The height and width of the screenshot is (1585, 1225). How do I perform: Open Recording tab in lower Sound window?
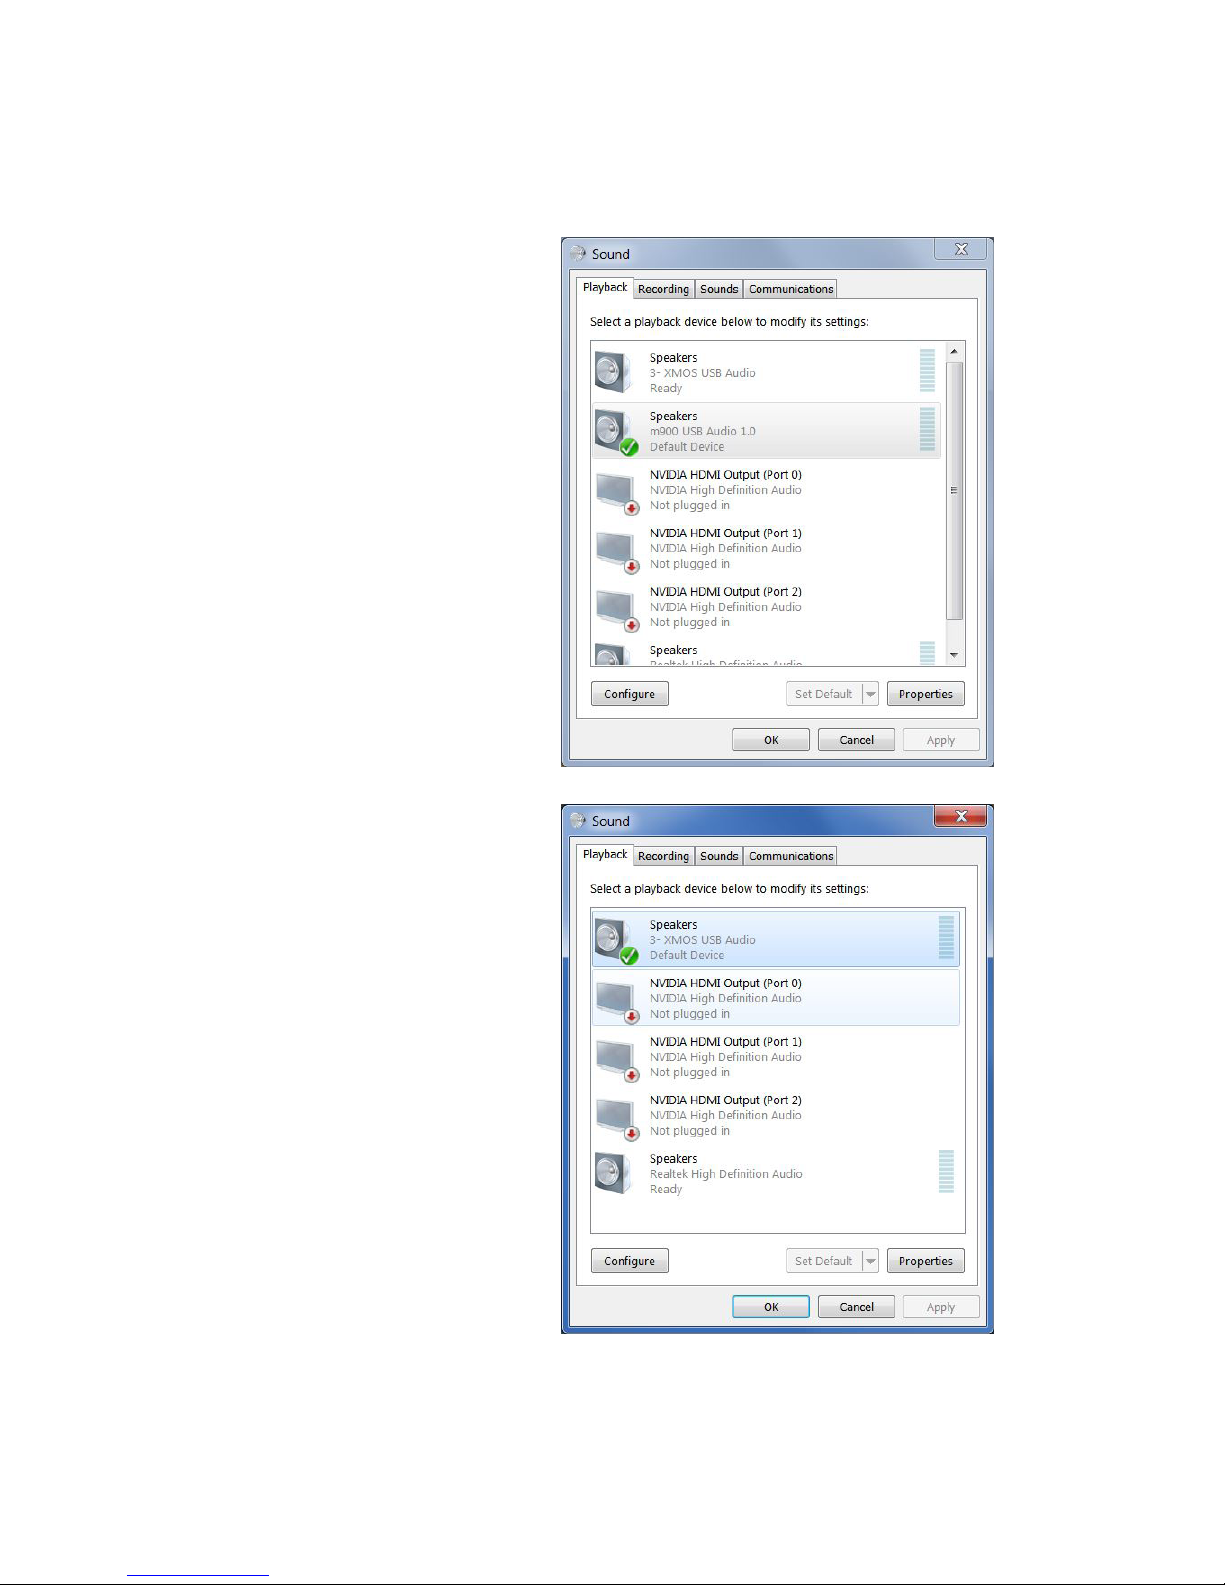663,856
